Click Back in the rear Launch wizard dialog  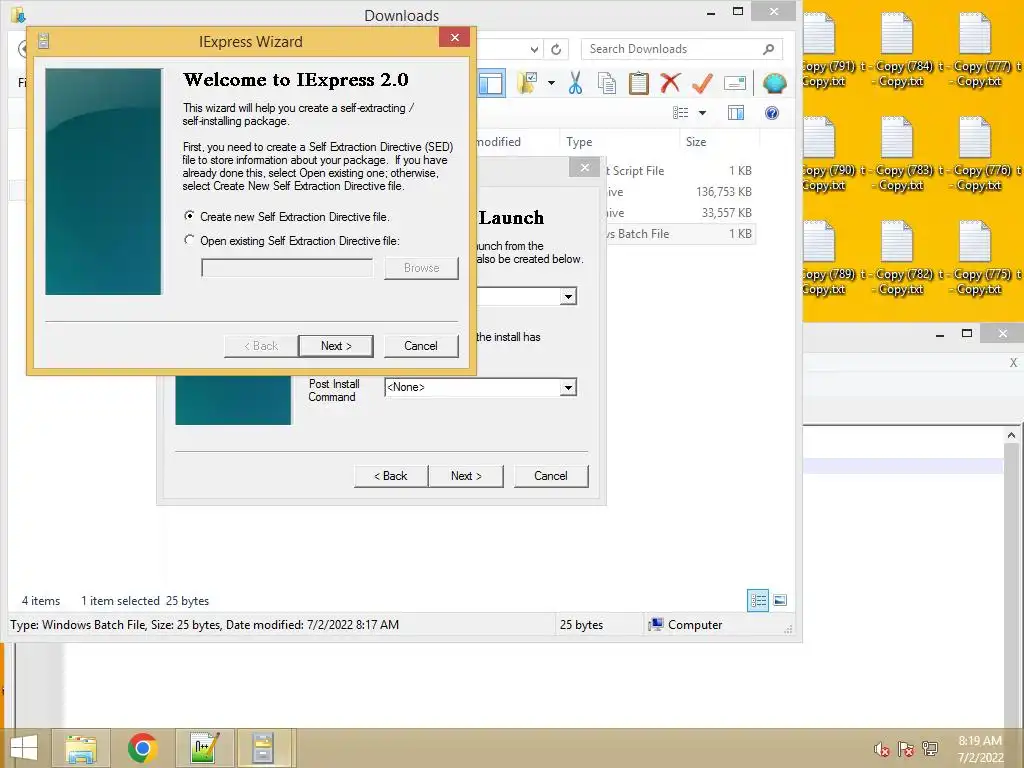tap(391, 476)
